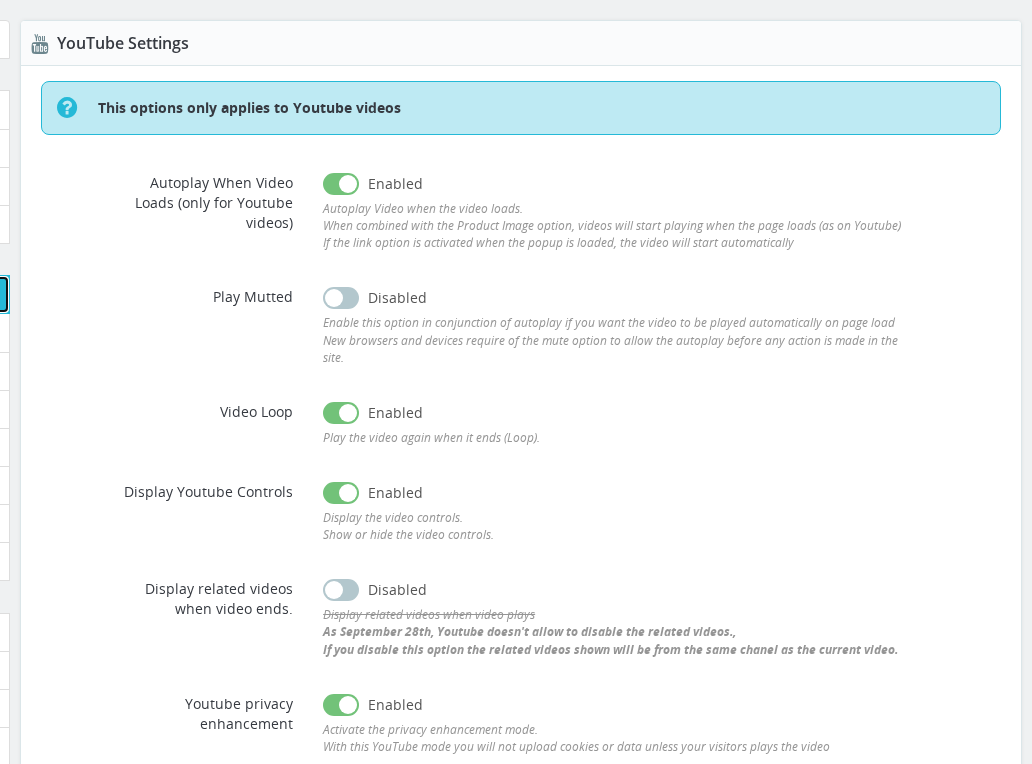Click the question mark info icon

66,107
